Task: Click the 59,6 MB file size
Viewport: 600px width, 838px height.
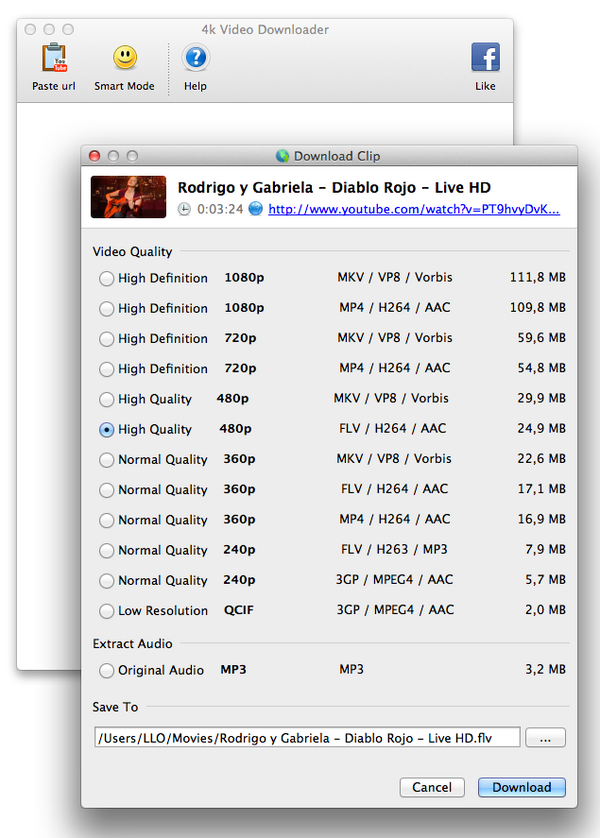Action: [x=541, y=338]
